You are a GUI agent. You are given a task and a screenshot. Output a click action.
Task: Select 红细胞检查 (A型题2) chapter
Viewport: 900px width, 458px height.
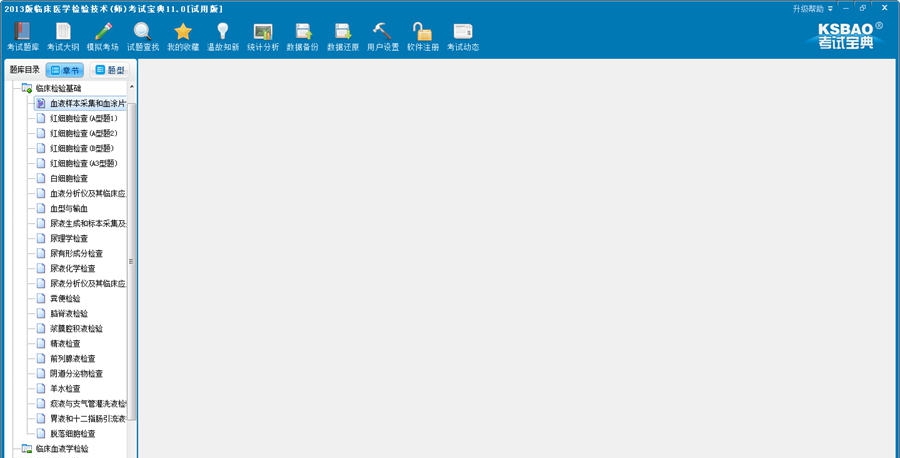coord(77,133)
